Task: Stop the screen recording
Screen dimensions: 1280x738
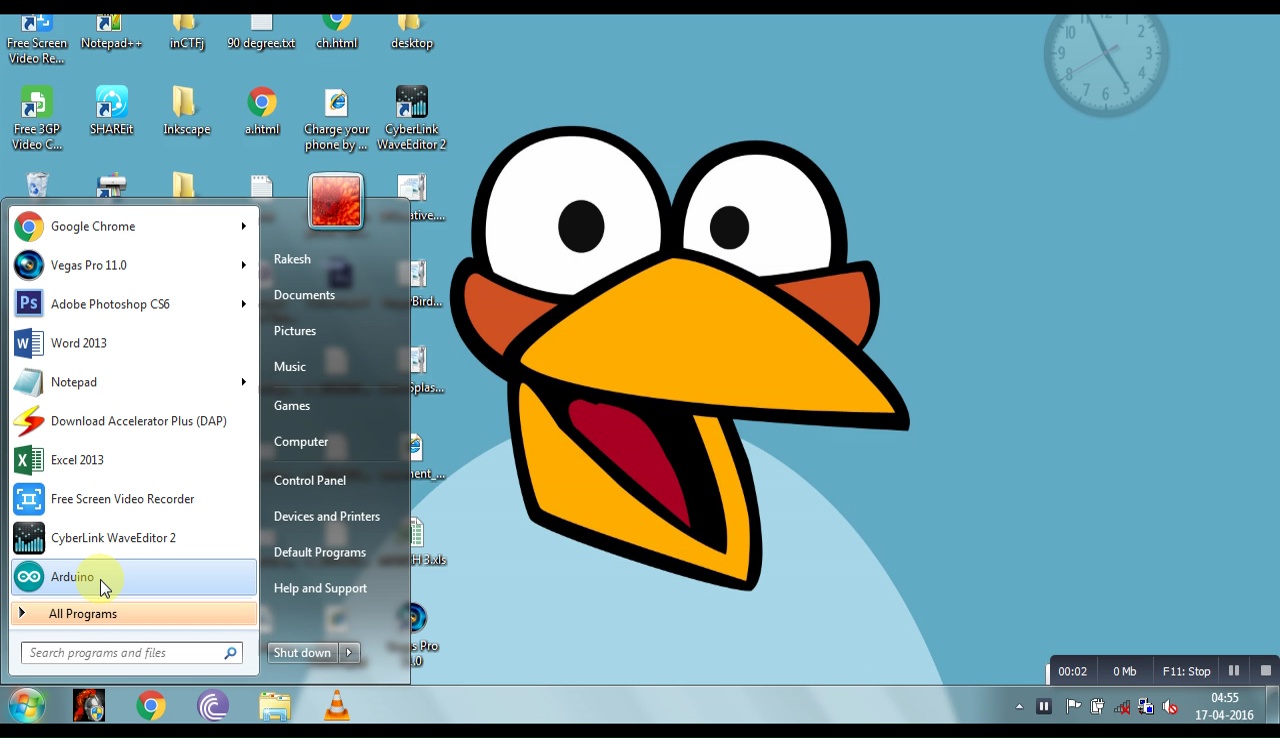Action: (x=1265, y=671)
